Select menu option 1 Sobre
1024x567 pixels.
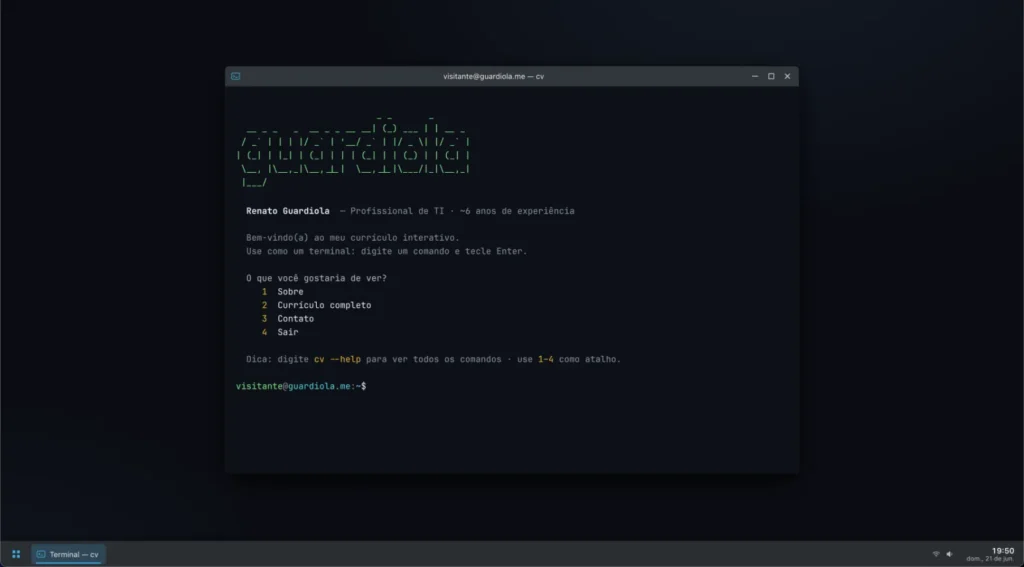283,291
